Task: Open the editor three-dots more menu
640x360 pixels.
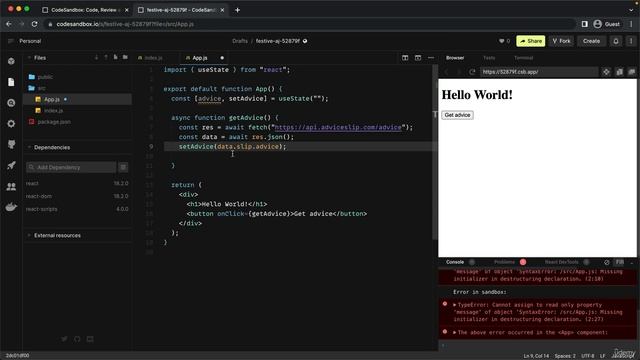Action: (x=431, y=58)
